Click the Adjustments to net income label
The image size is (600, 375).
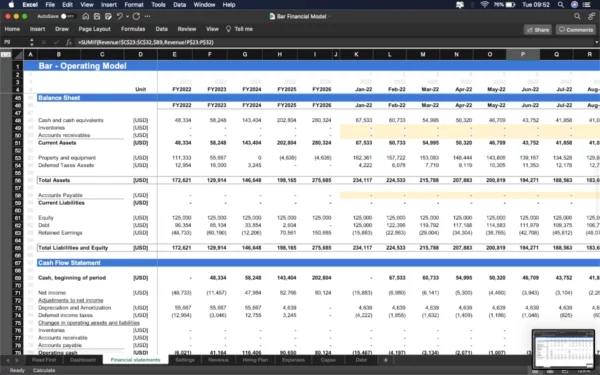tap(70, 300)
